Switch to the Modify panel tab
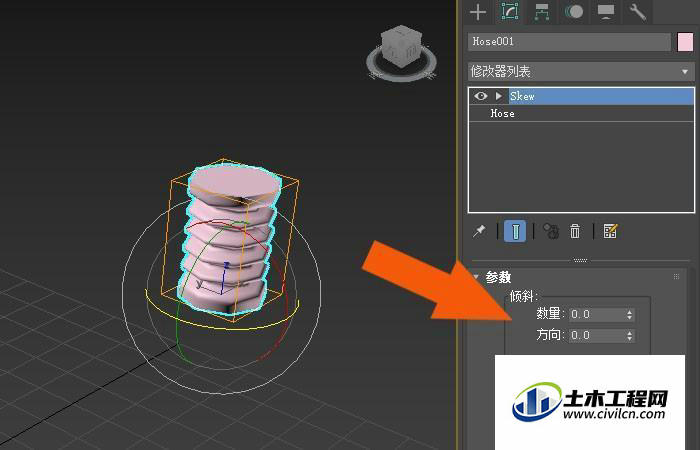700x450 pixels. tap(510, 12)
